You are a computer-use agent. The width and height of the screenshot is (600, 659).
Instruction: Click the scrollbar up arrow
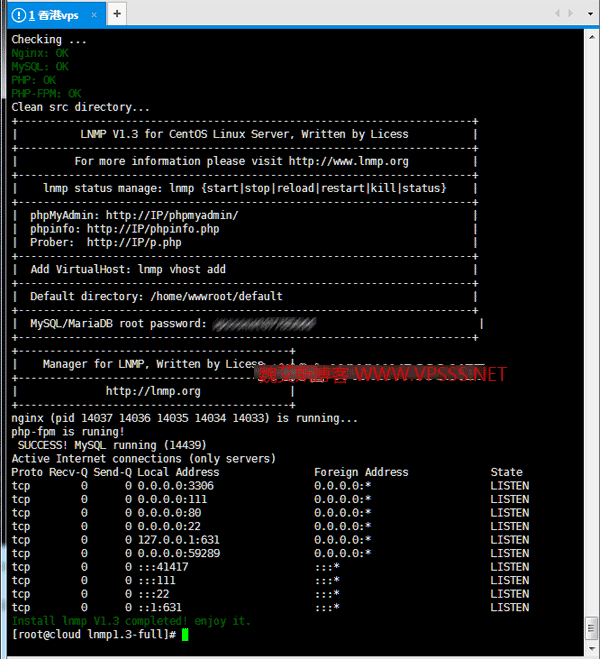(x=592, y=37)
